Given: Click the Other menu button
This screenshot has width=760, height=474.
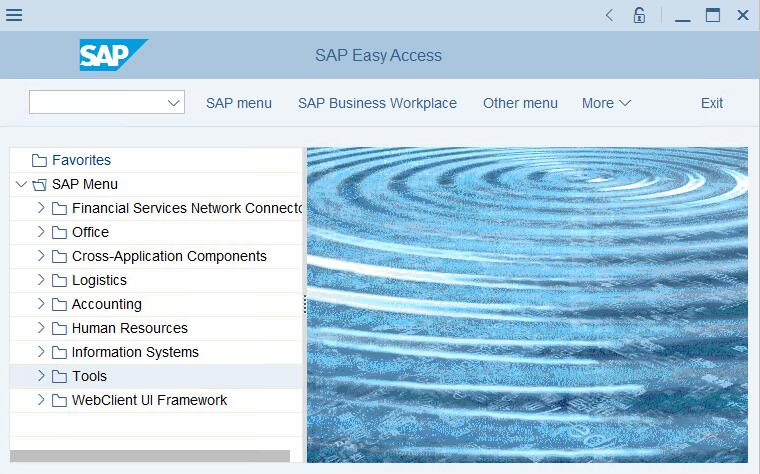Looking at the screenshot, I should [520, 103].
